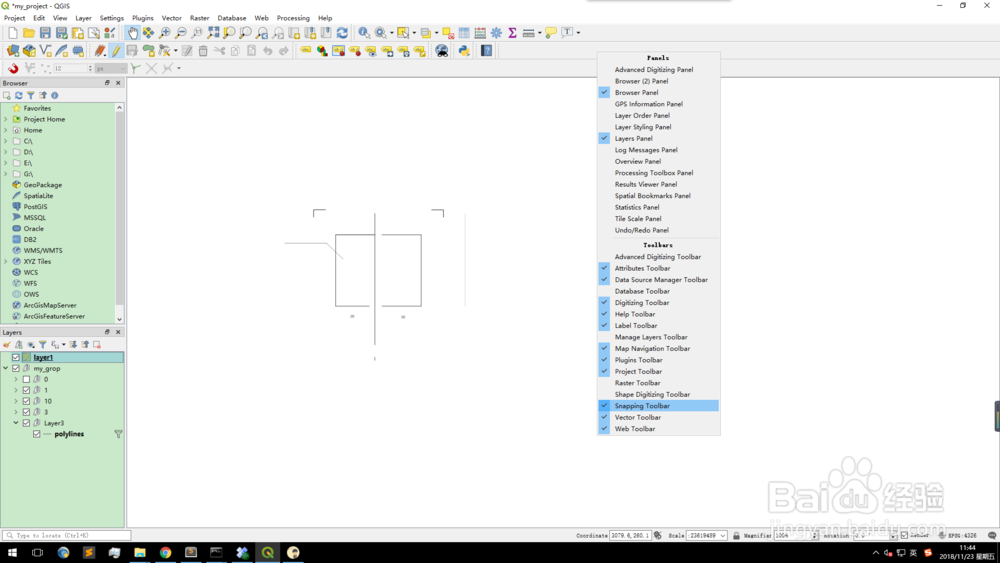The image size is (1000, 563).
Task: Open snapping tolerance units dropdown
Action: point(110,68)
